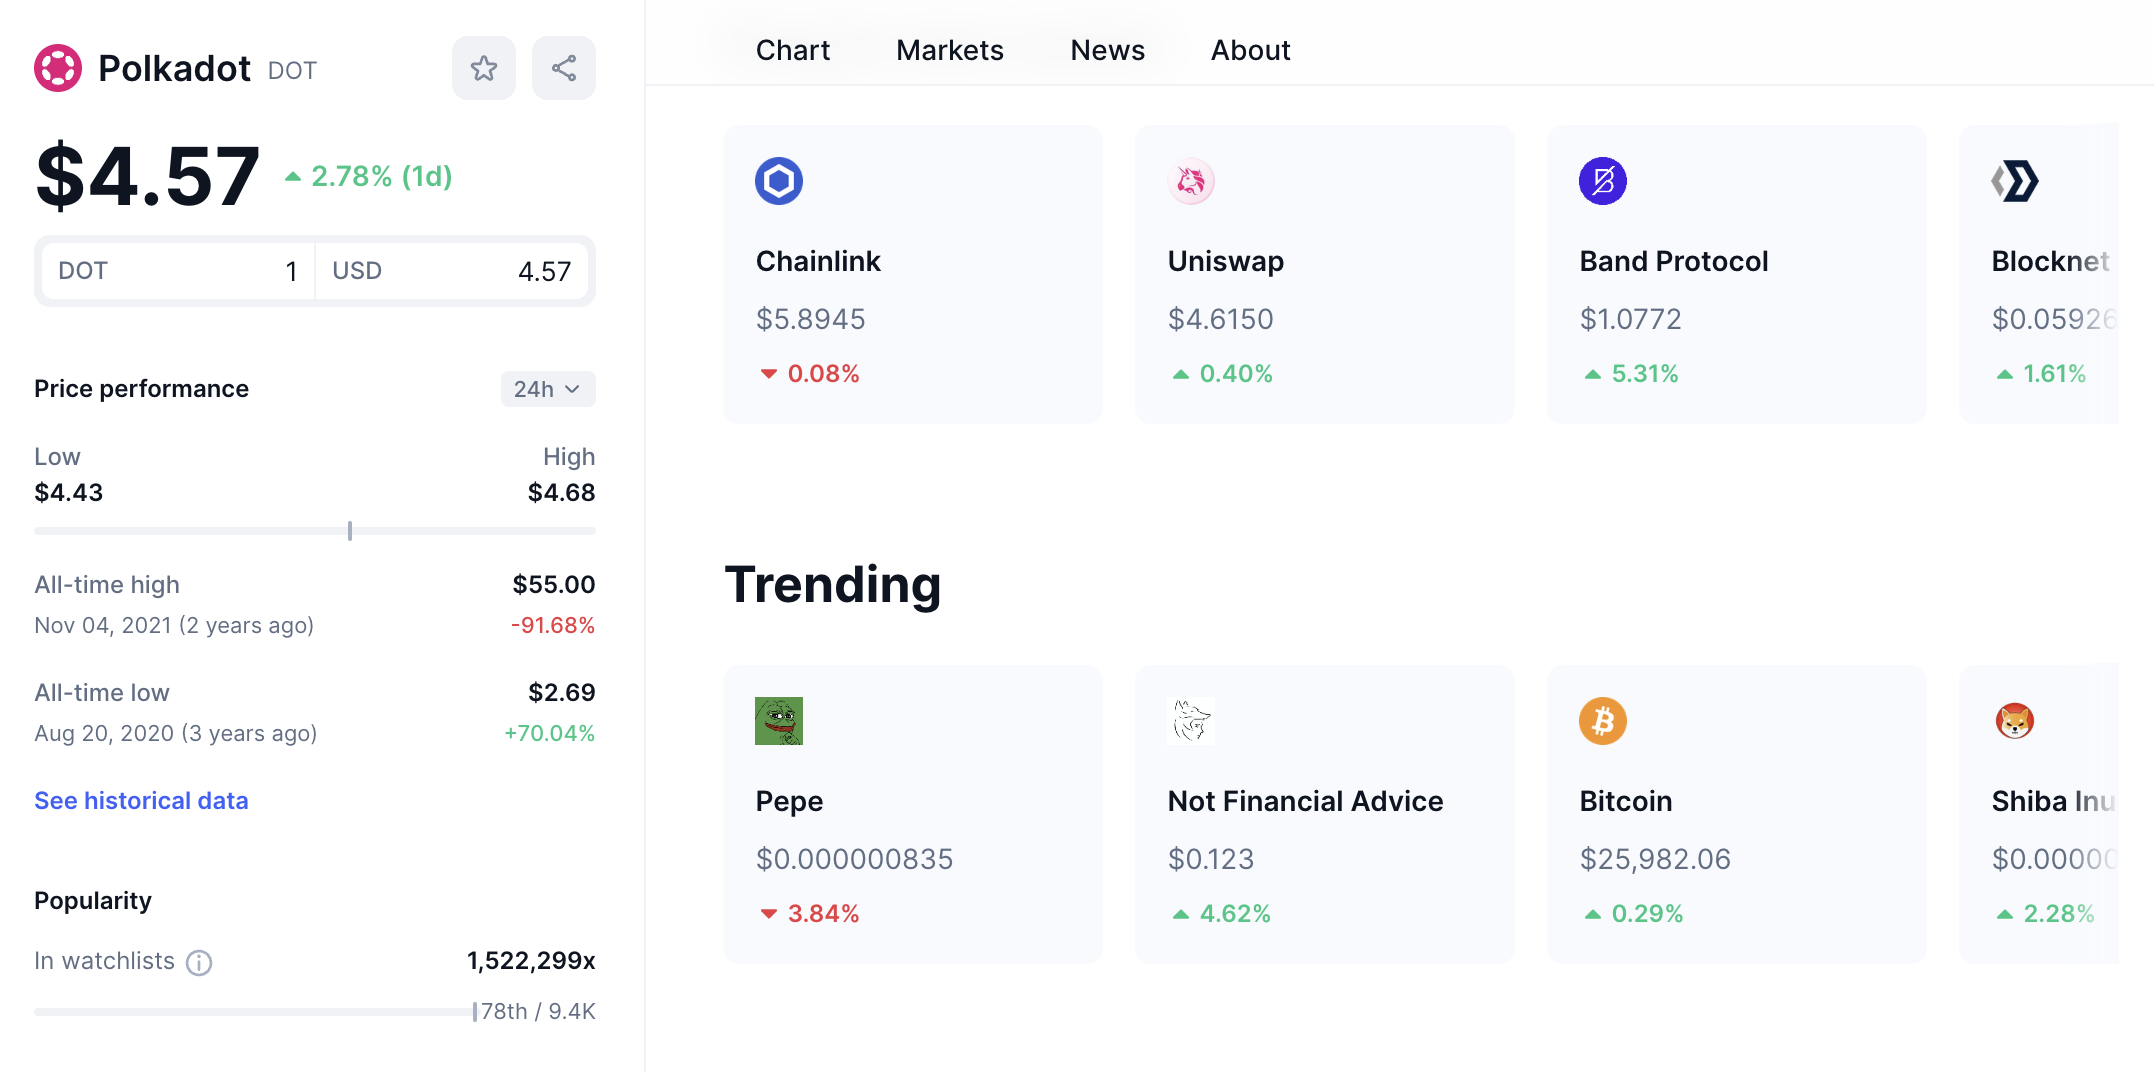
Task: Click the DOT ticker symbol label
Action: pos(292,71)
